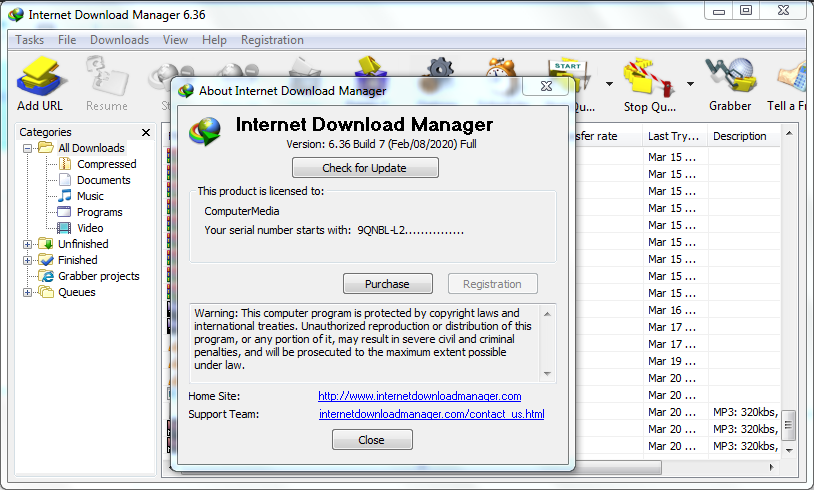
Task: Select the Programs category
Action: click(x=99, y=212)
